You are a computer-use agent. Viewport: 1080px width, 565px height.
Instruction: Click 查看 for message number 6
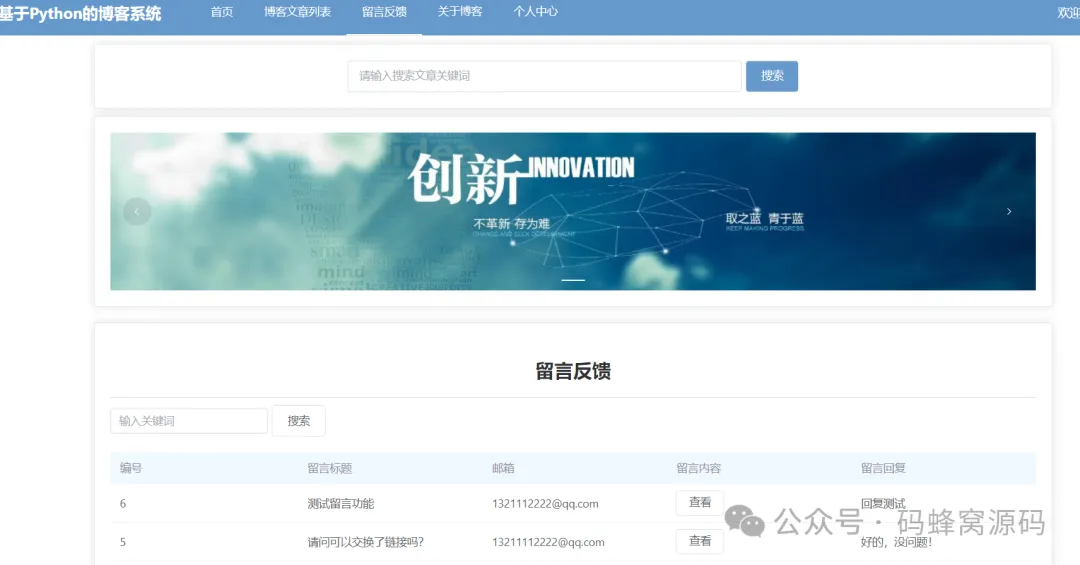pyautogui.click(x=699, y=503)
